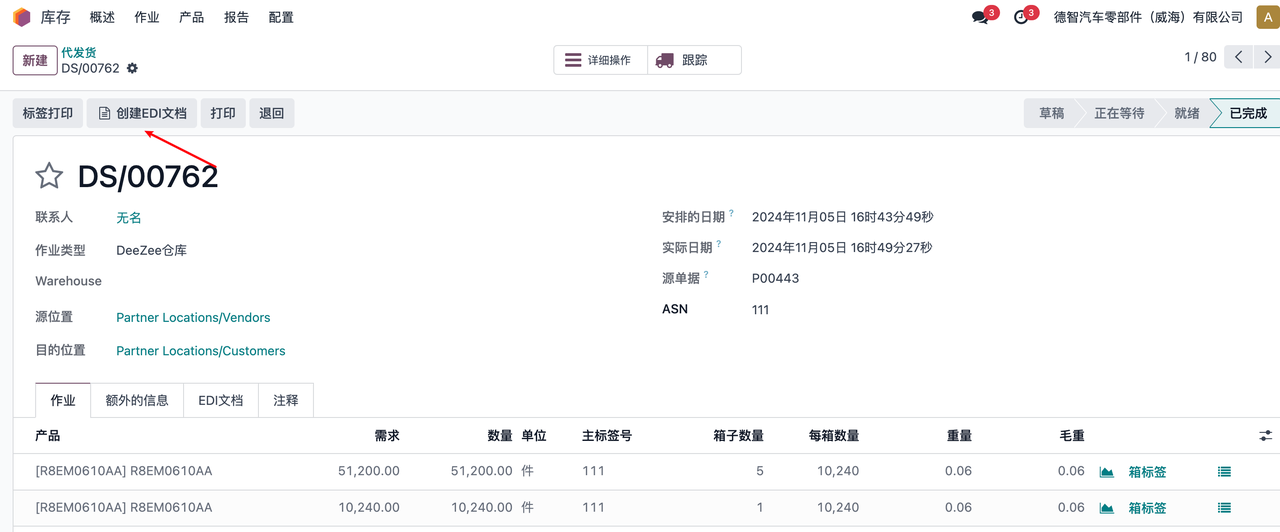Go to previous record arrow
This screenshot has height=532, width=1280.
pos(1239,57)
